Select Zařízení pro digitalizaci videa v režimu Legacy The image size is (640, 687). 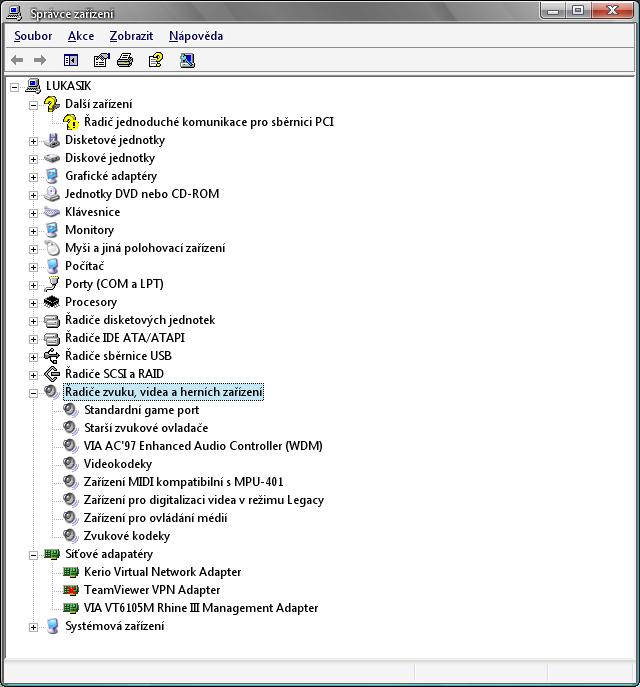click(204, 500)
